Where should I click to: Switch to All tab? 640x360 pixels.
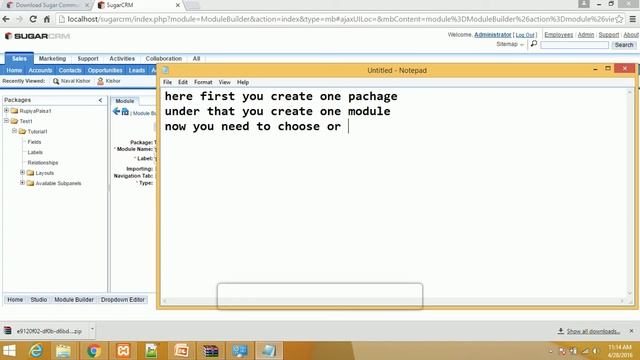coord(196,59)
